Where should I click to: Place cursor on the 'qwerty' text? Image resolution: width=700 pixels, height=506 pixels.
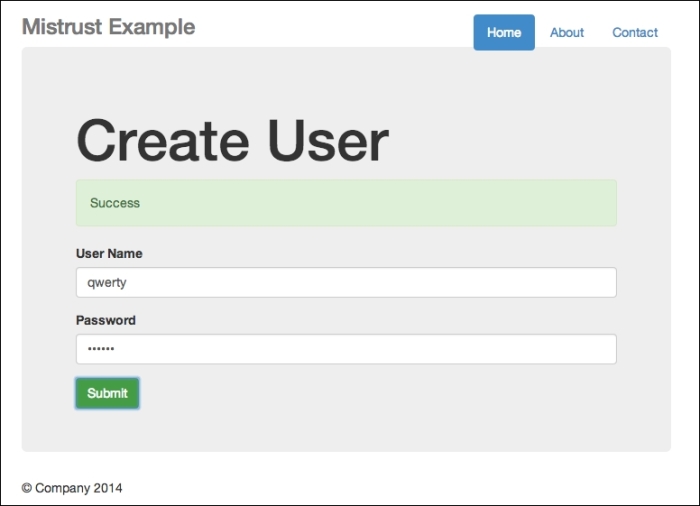(107, 283)
